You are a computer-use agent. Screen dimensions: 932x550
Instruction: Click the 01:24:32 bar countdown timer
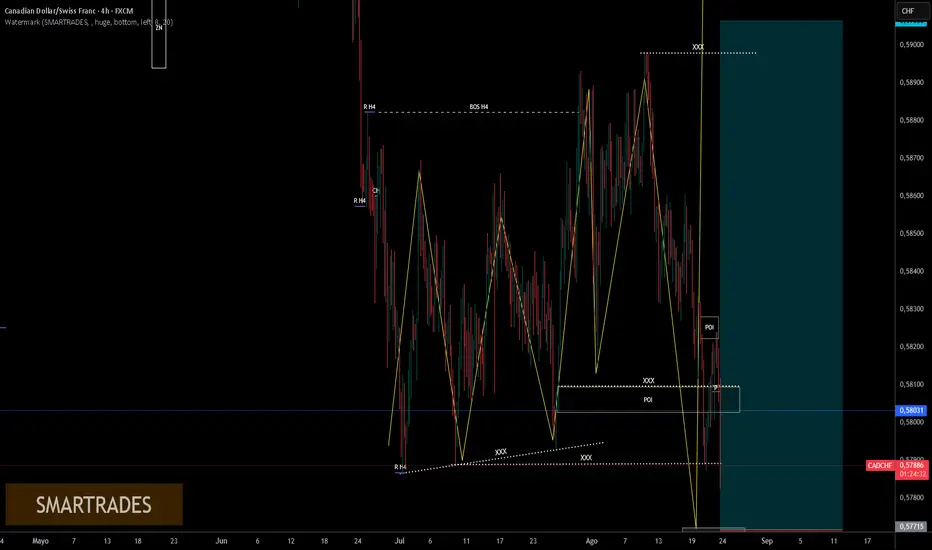[x=912, y=474]
